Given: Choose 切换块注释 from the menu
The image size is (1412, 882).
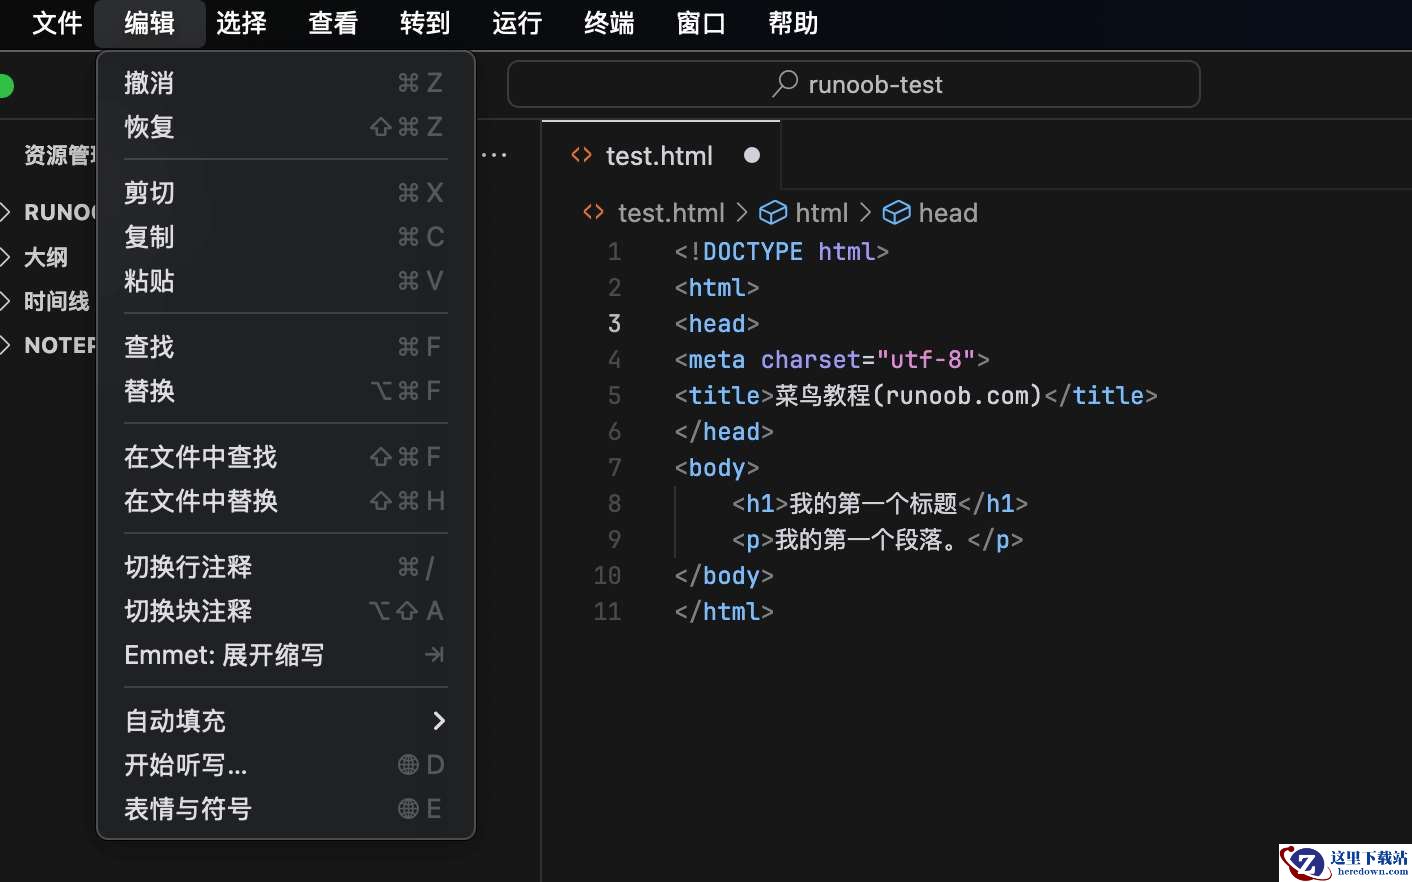Looking at the screenshot, I should (285, 611).
